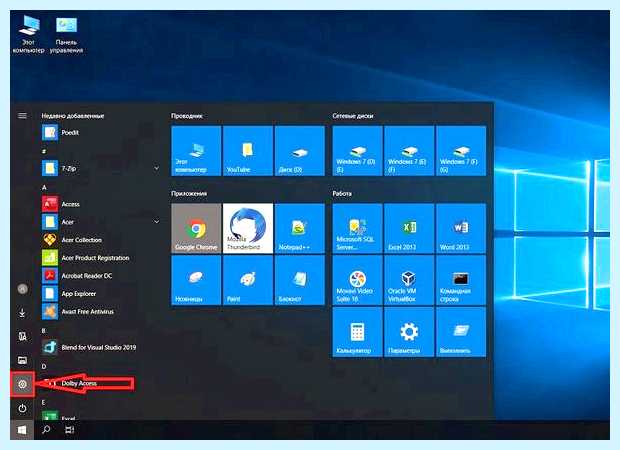620x450 pixels.
Task: Open the Paint tile
Action: [x=248, y=280]
